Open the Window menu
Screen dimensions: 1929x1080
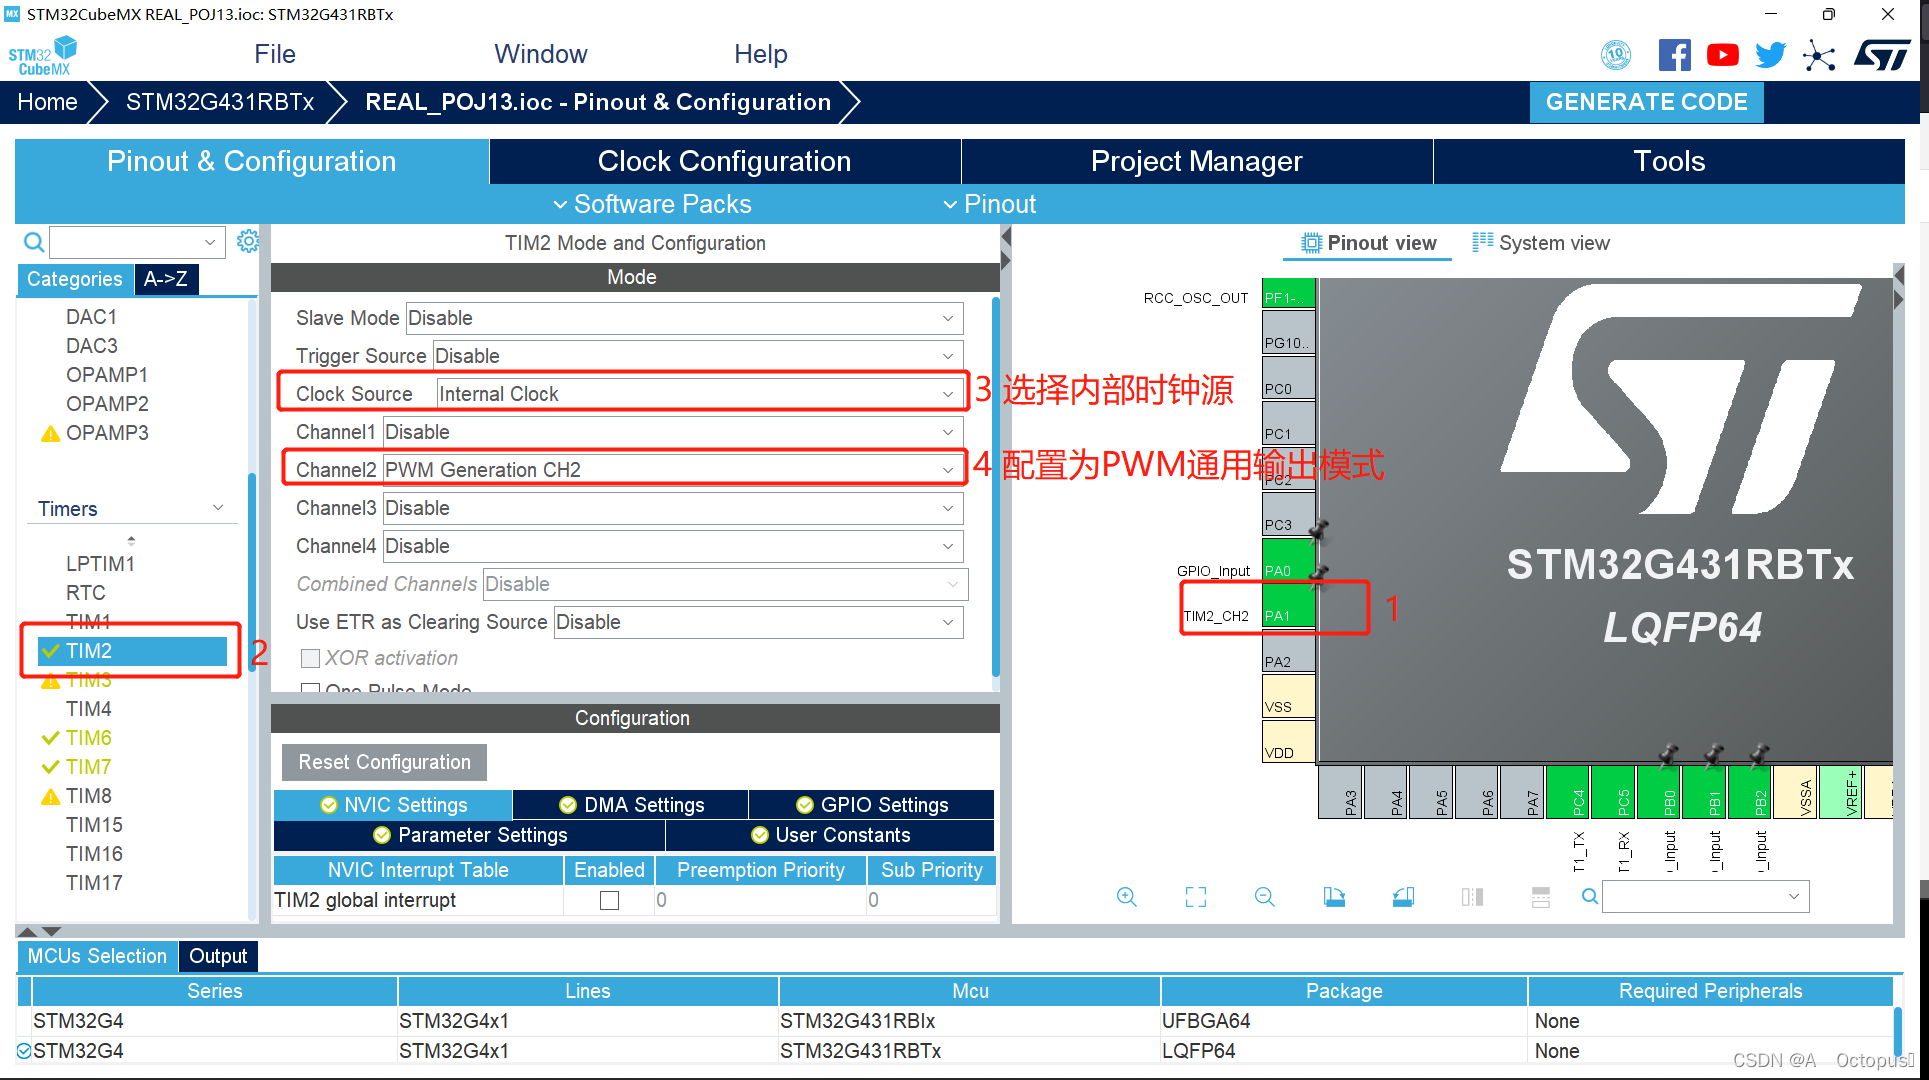coord(541,54)
